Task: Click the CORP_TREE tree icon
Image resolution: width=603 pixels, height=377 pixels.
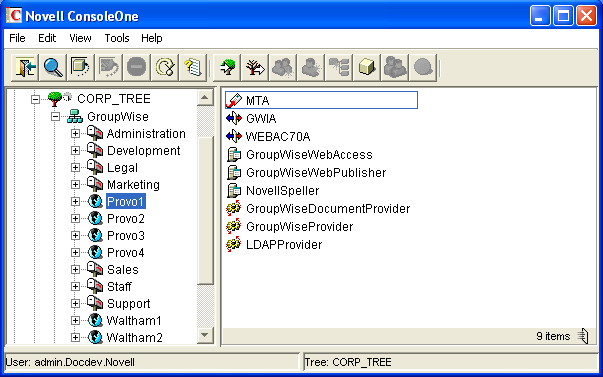Action: tap(55, 99)
